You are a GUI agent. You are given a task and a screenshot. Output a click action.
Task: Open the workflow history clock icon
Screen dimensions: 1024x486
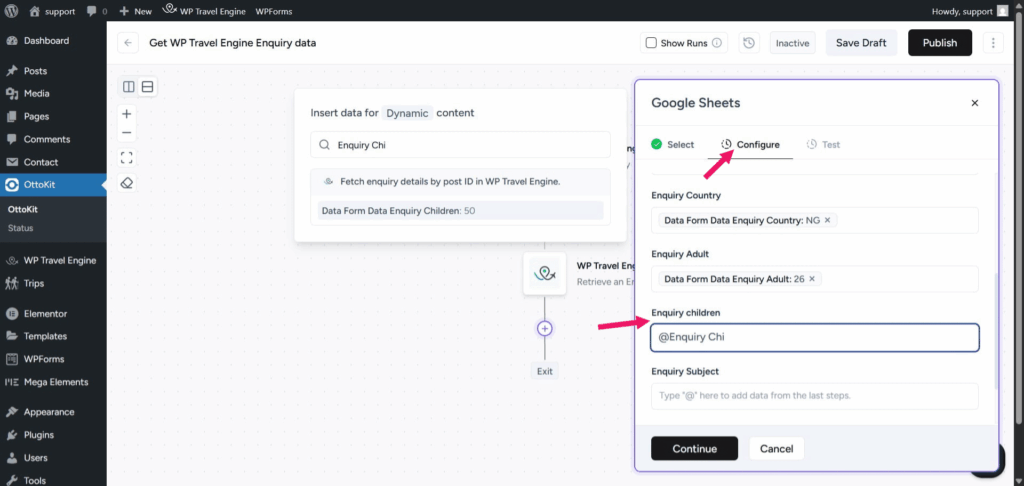[x=749, y=43]
